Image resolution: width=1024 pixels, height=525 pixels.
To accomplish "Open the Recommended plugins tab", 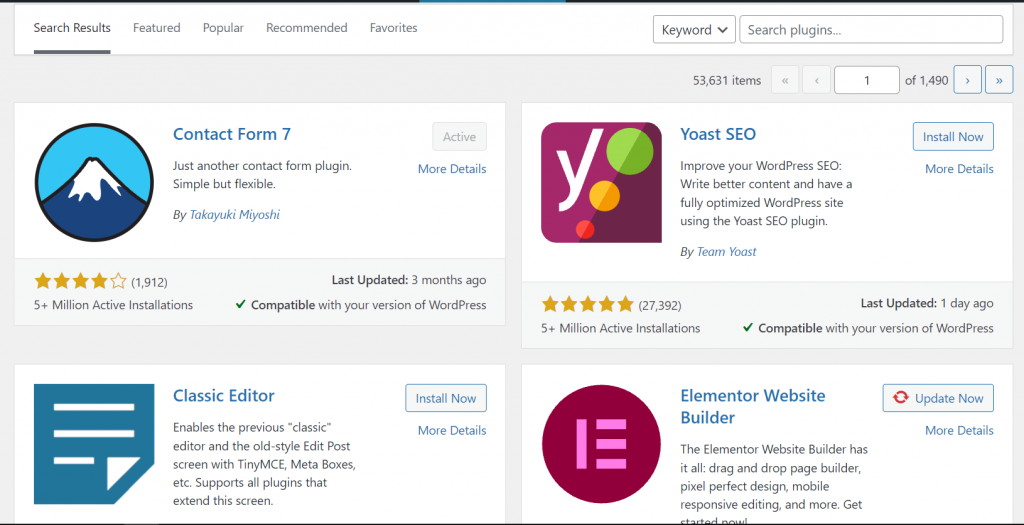I will [x=307, y=28].
